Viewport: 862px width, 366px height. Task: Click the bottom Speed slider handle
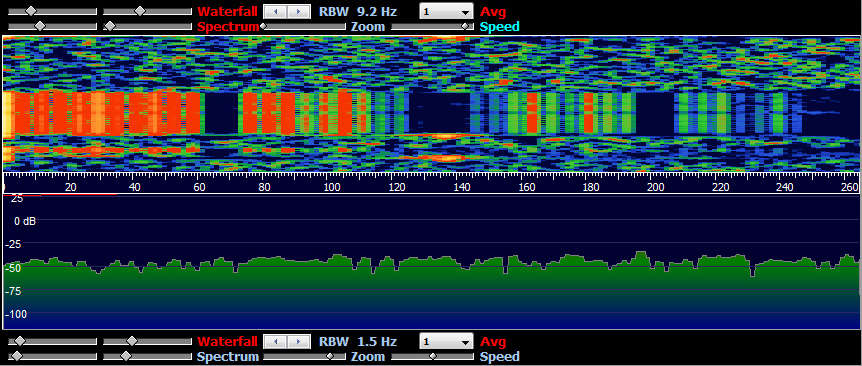point(433,356)
